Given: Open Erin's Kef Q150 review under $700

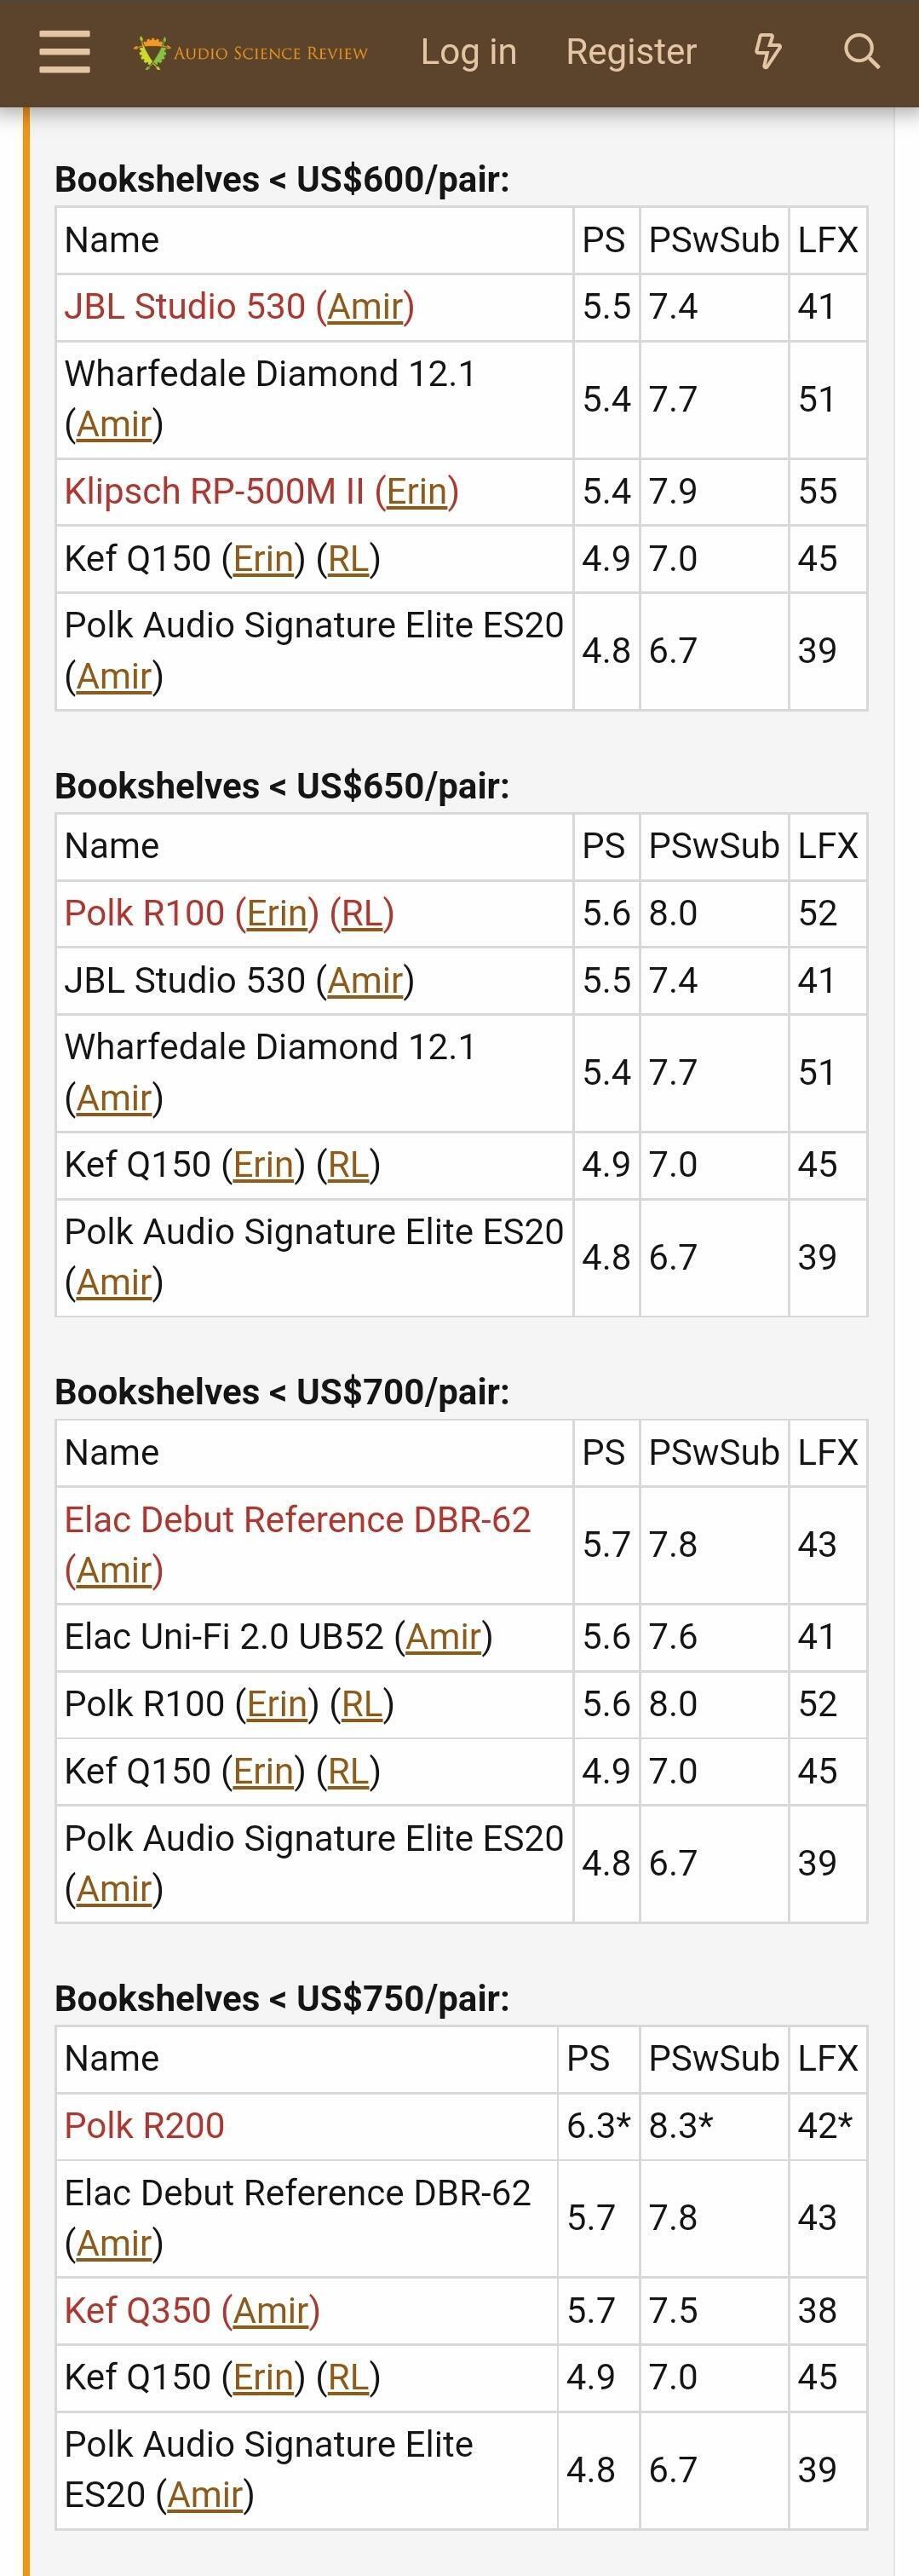Looking at the screenshot, I should click(x=262, y=1771).
